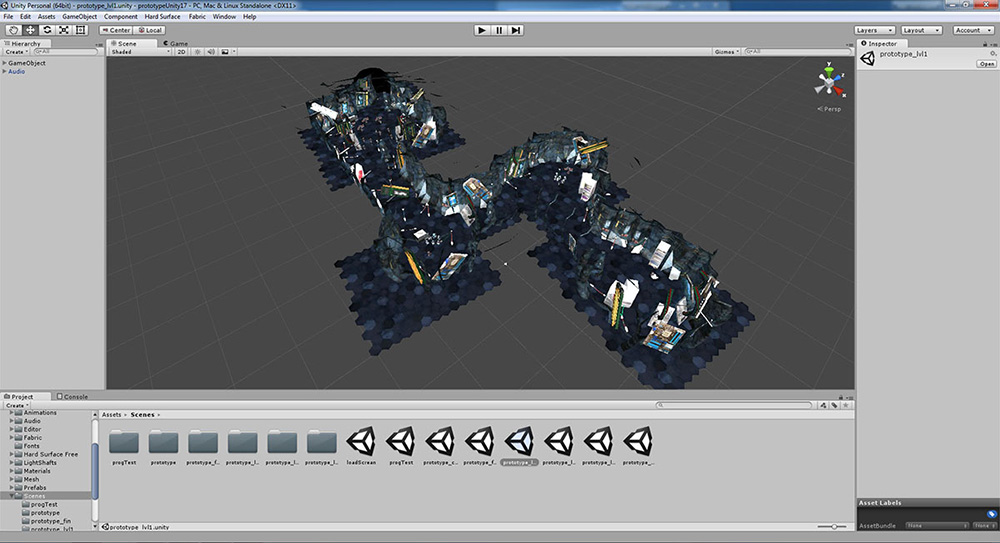1000x543 pixels.
Task: Select the Hand tool in toolbar
Action: coord(13,30)
